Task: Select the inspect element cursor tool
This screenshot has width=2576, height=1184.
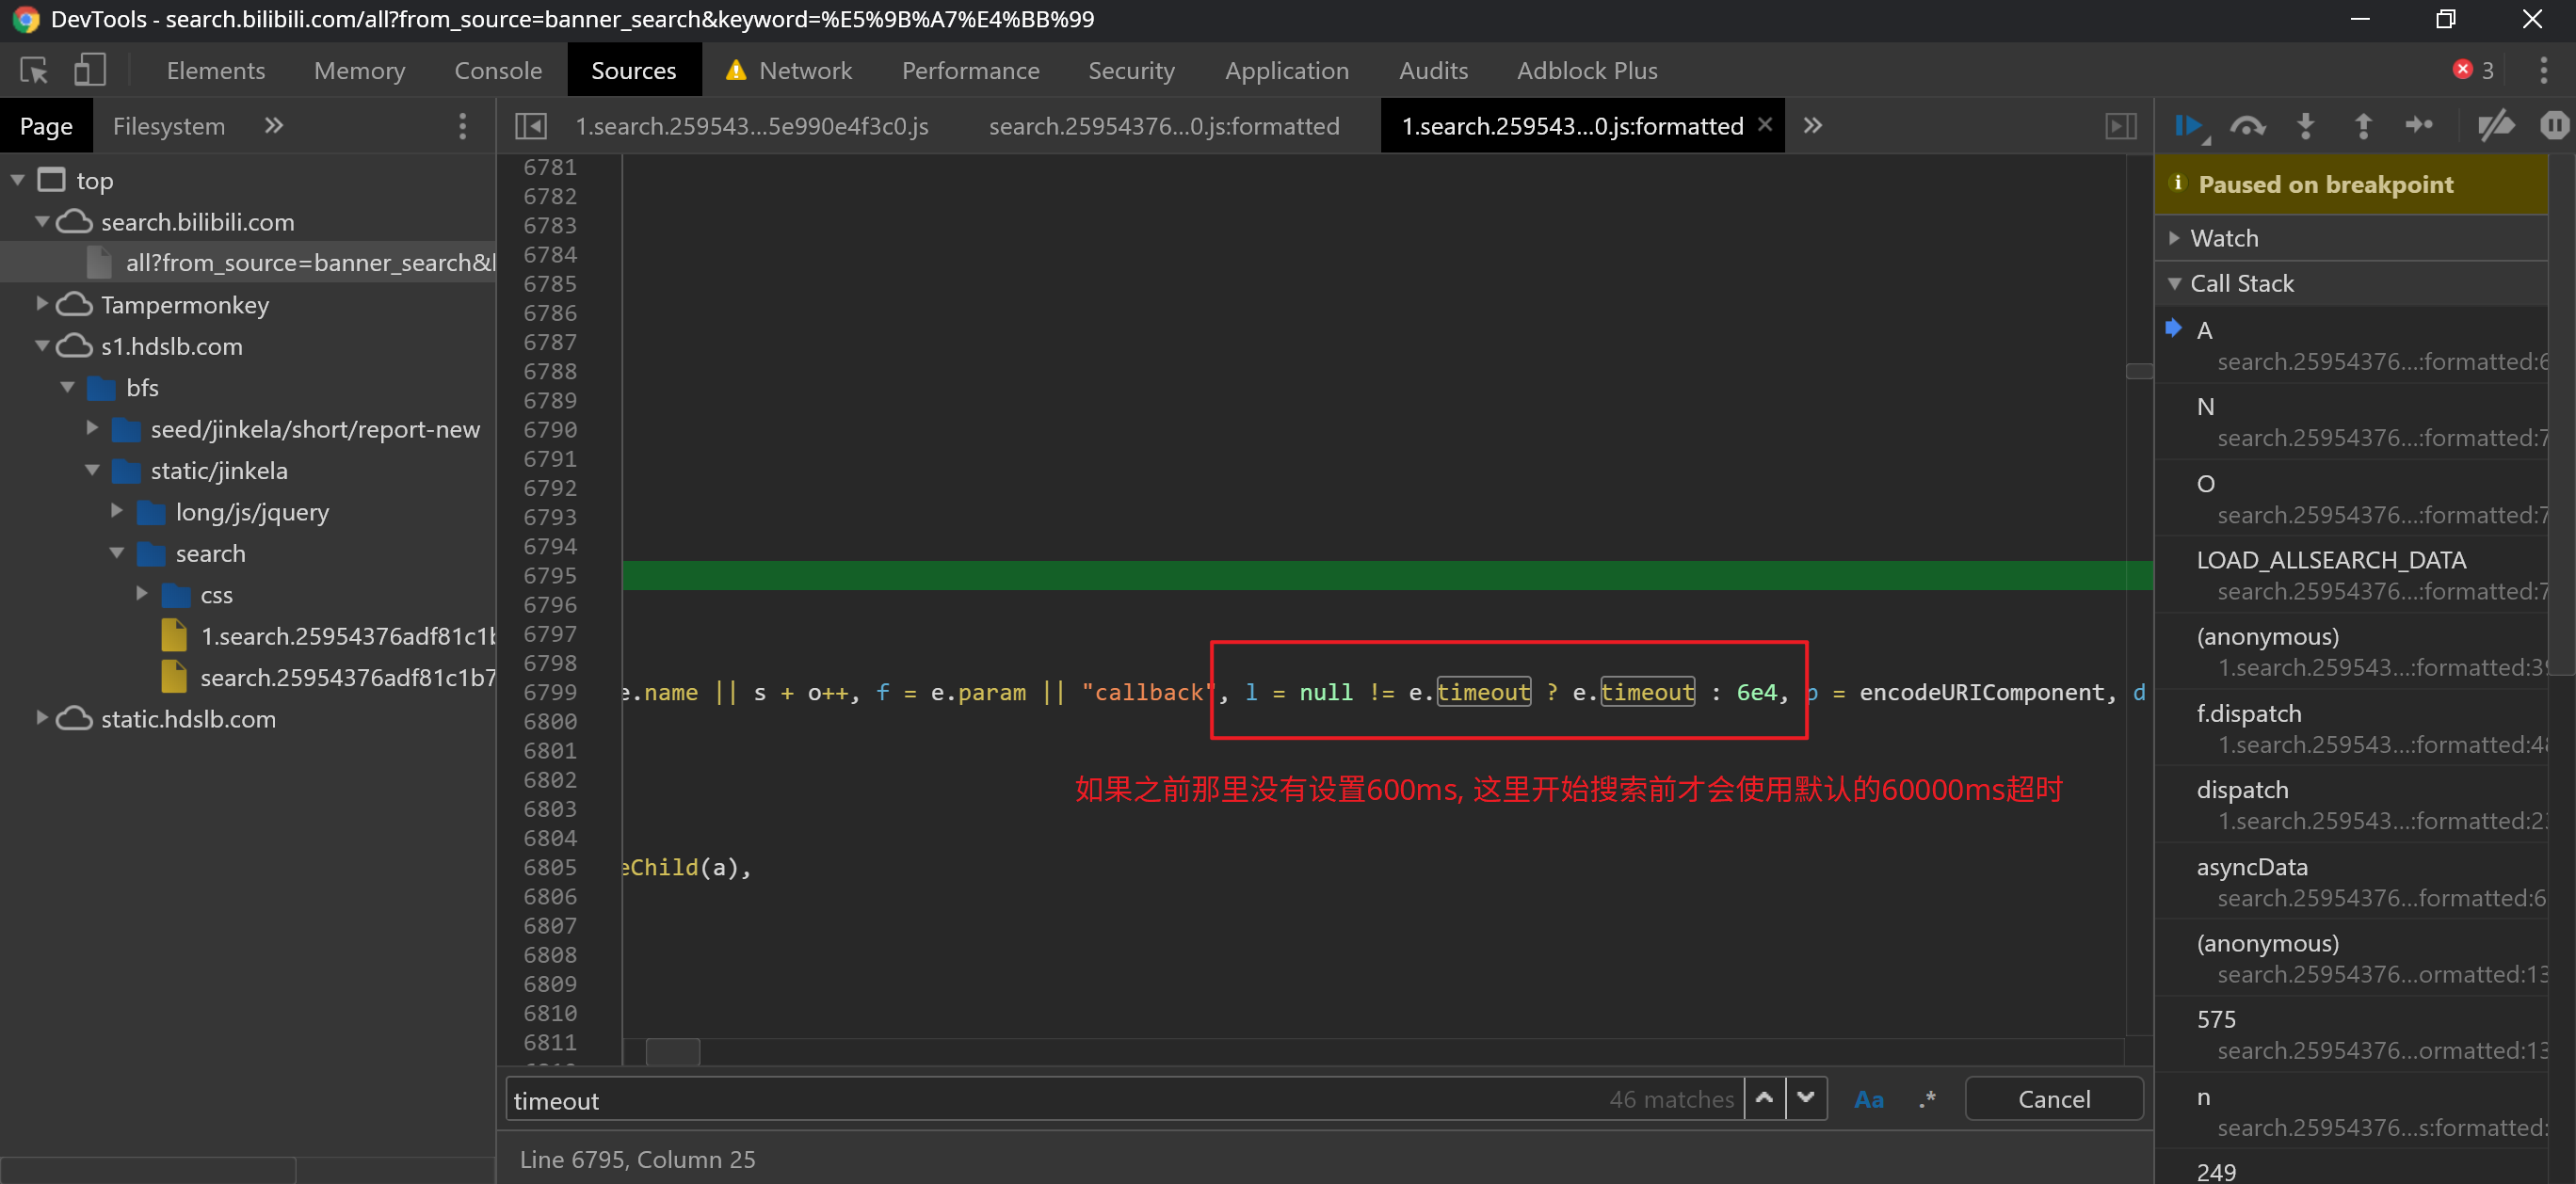Action: [x=33, y=69]
